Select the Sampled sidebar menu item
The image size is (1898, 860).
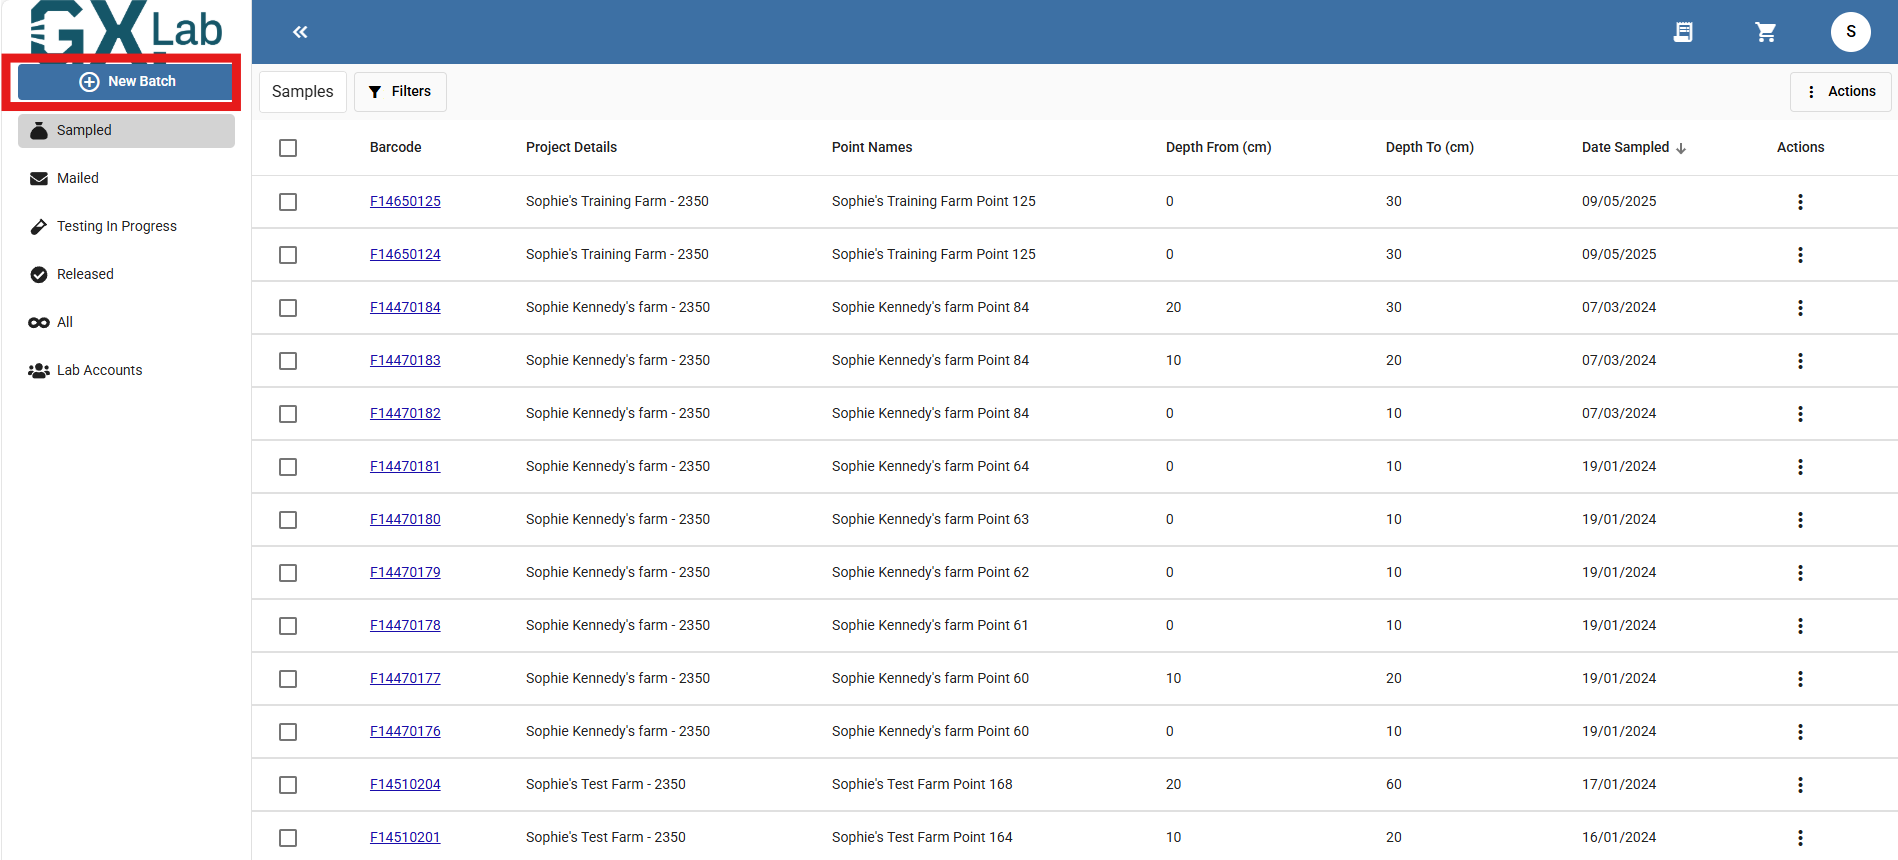point(126,130)
